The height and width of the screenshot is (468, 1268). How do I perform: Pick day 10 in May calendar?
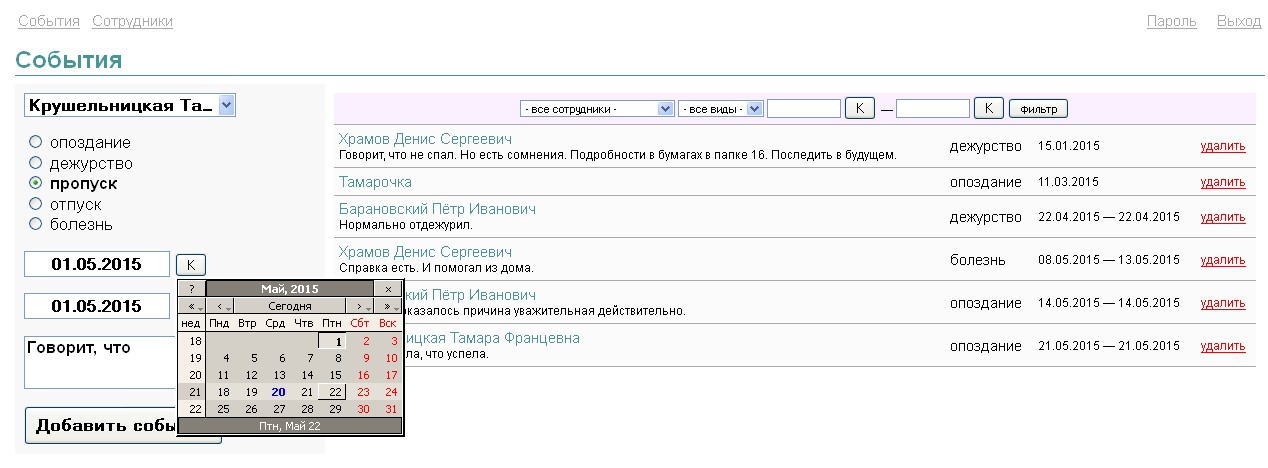(388, 358)
